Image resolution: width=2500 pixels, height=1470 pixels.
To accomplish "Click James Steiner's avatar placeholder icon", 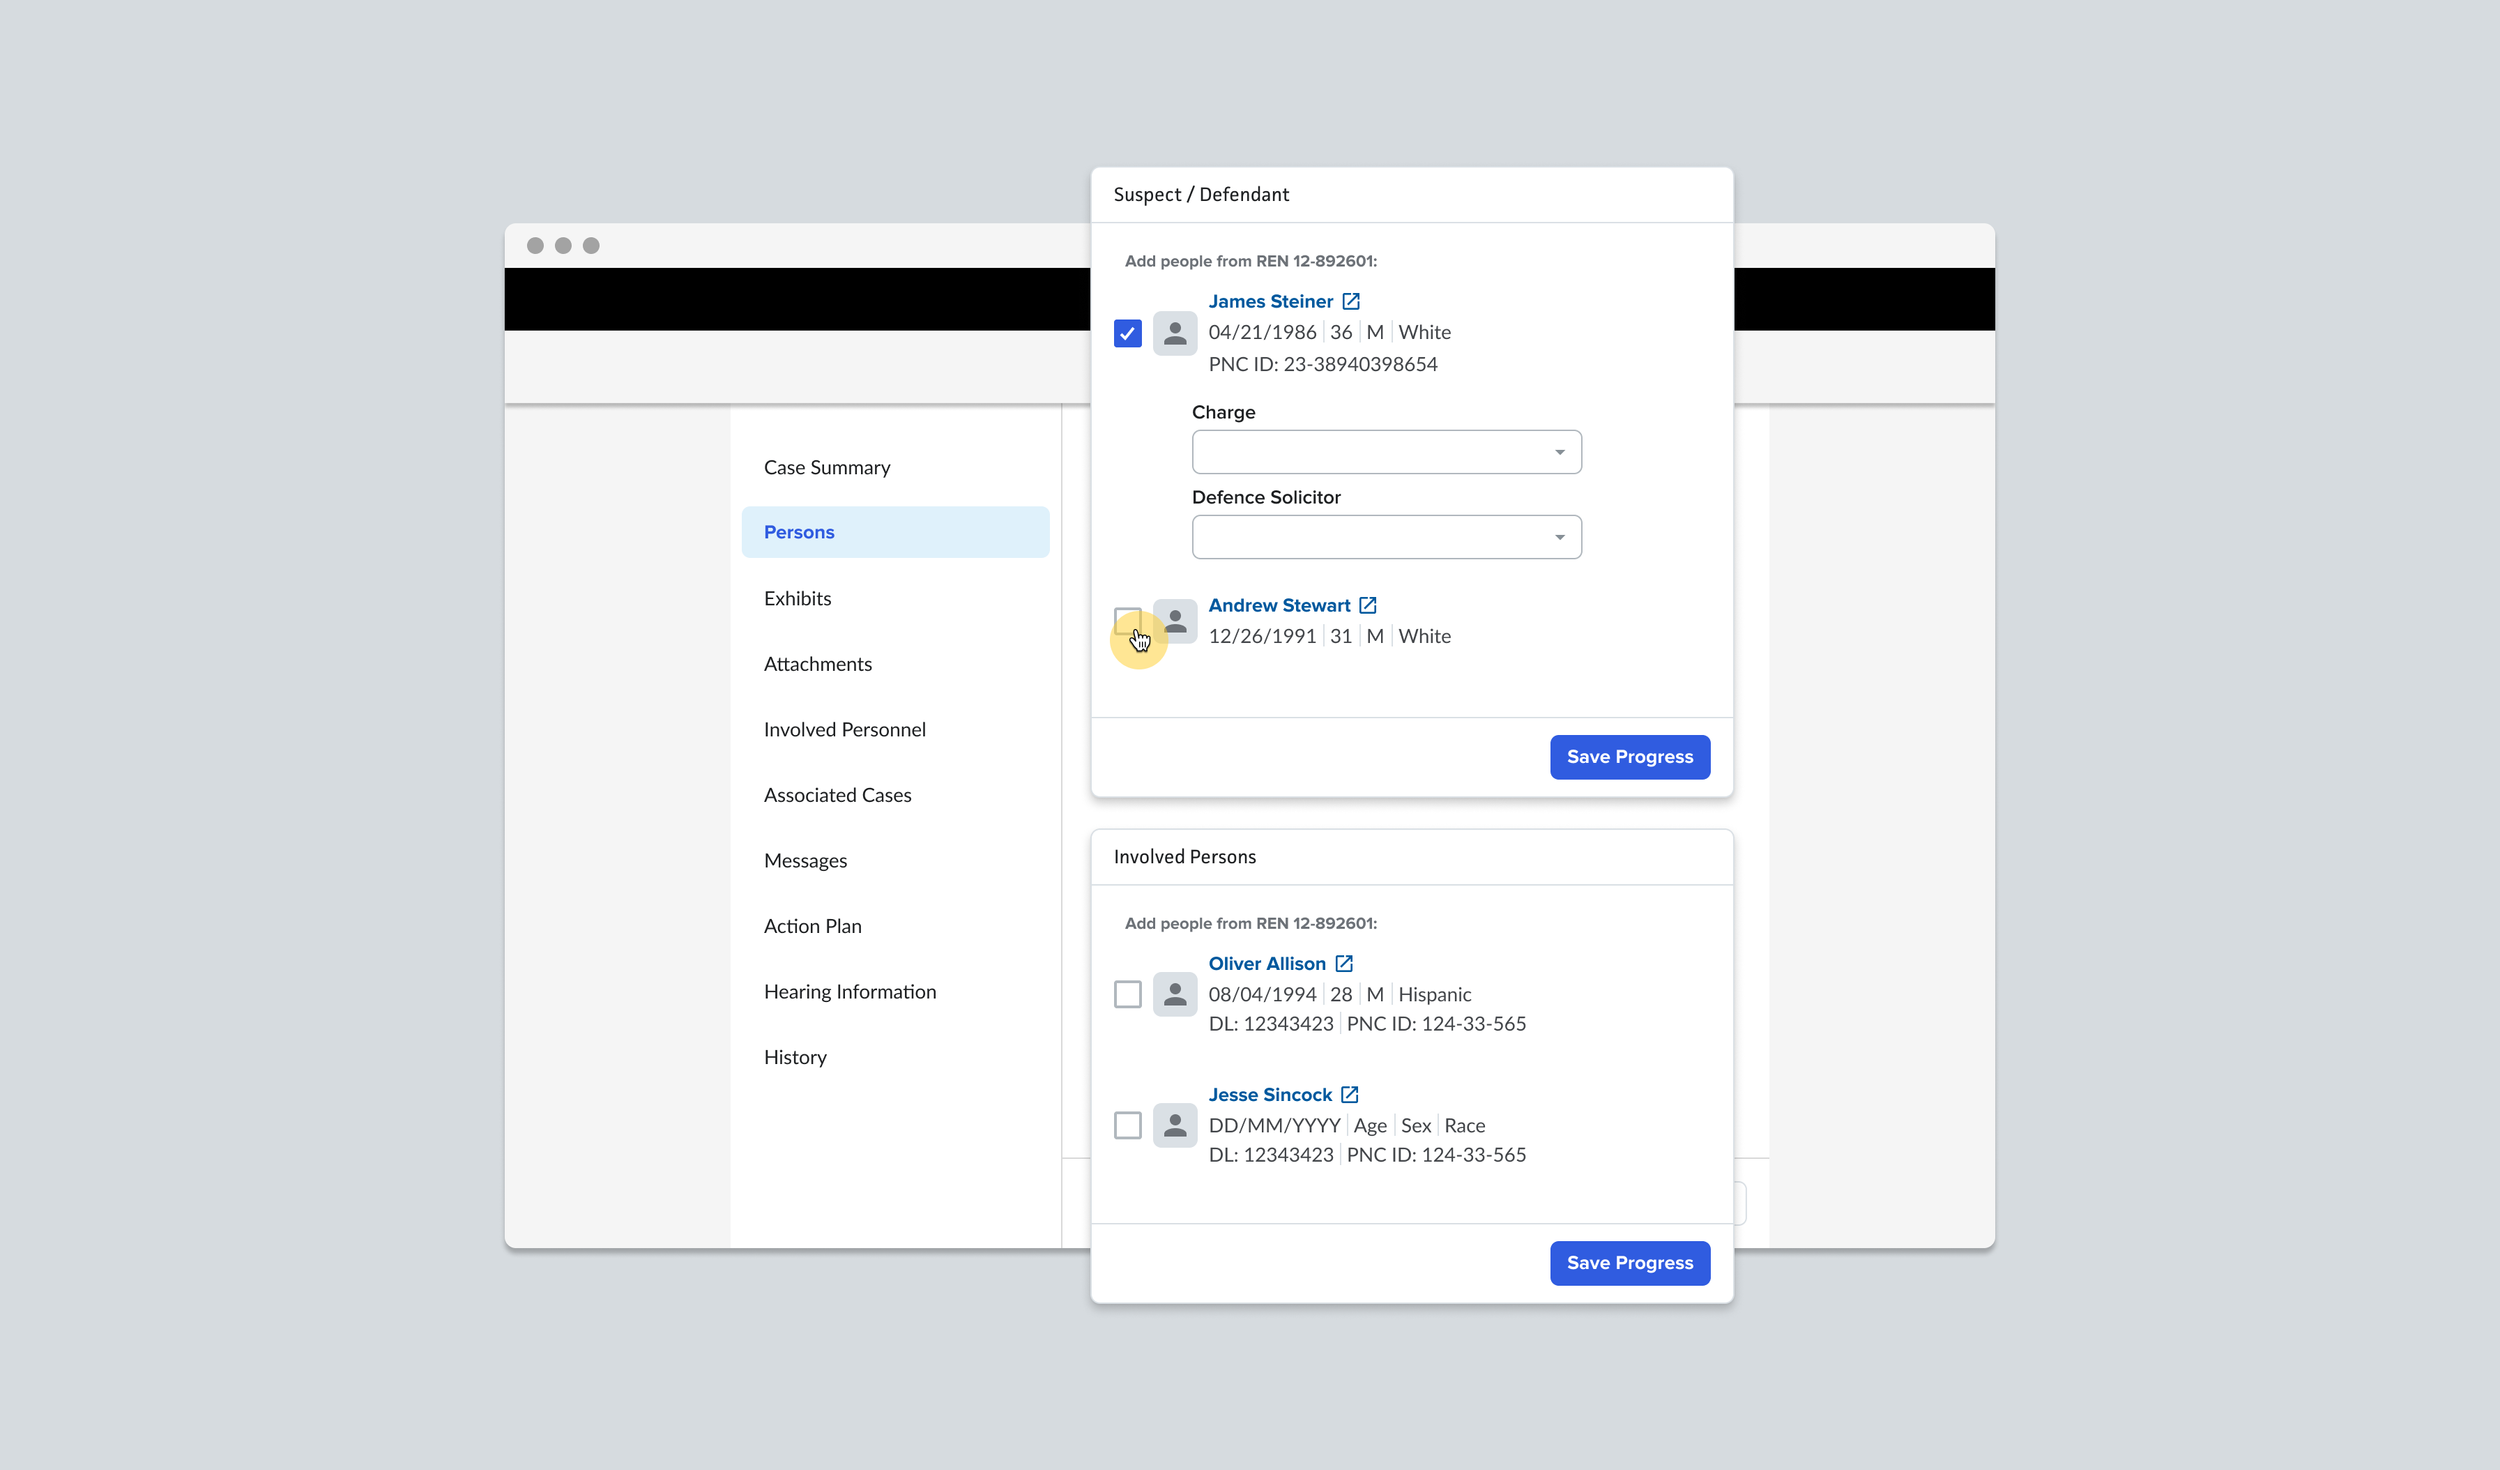I will (1175, 333).
